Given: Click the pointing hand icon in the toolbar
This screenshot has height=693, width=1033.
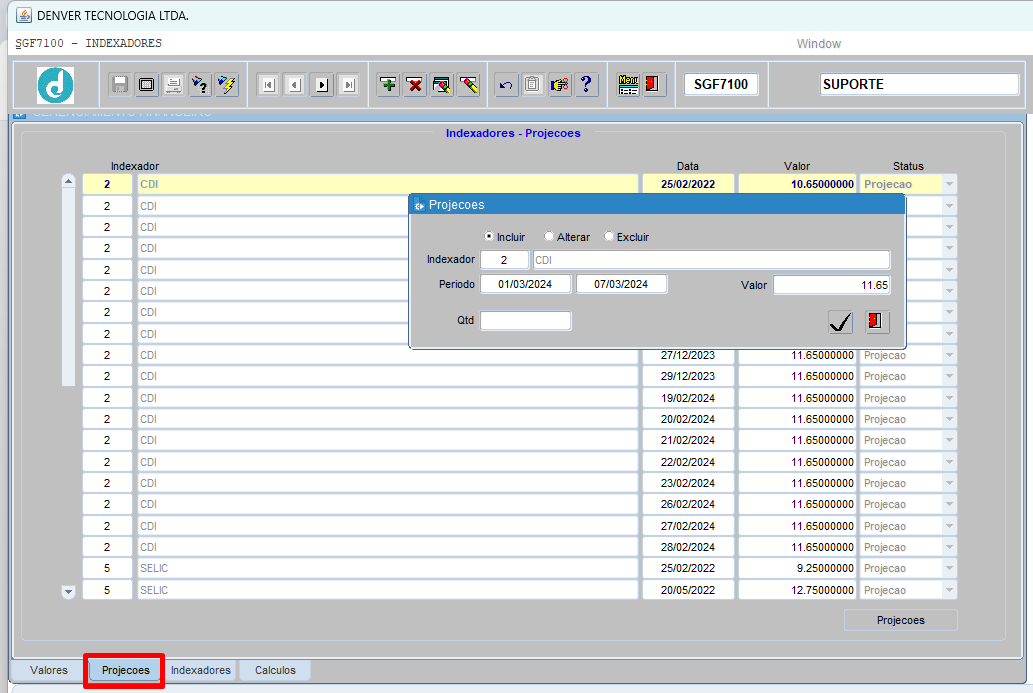Looking at the screenshot, I should [x=559, y=85].
